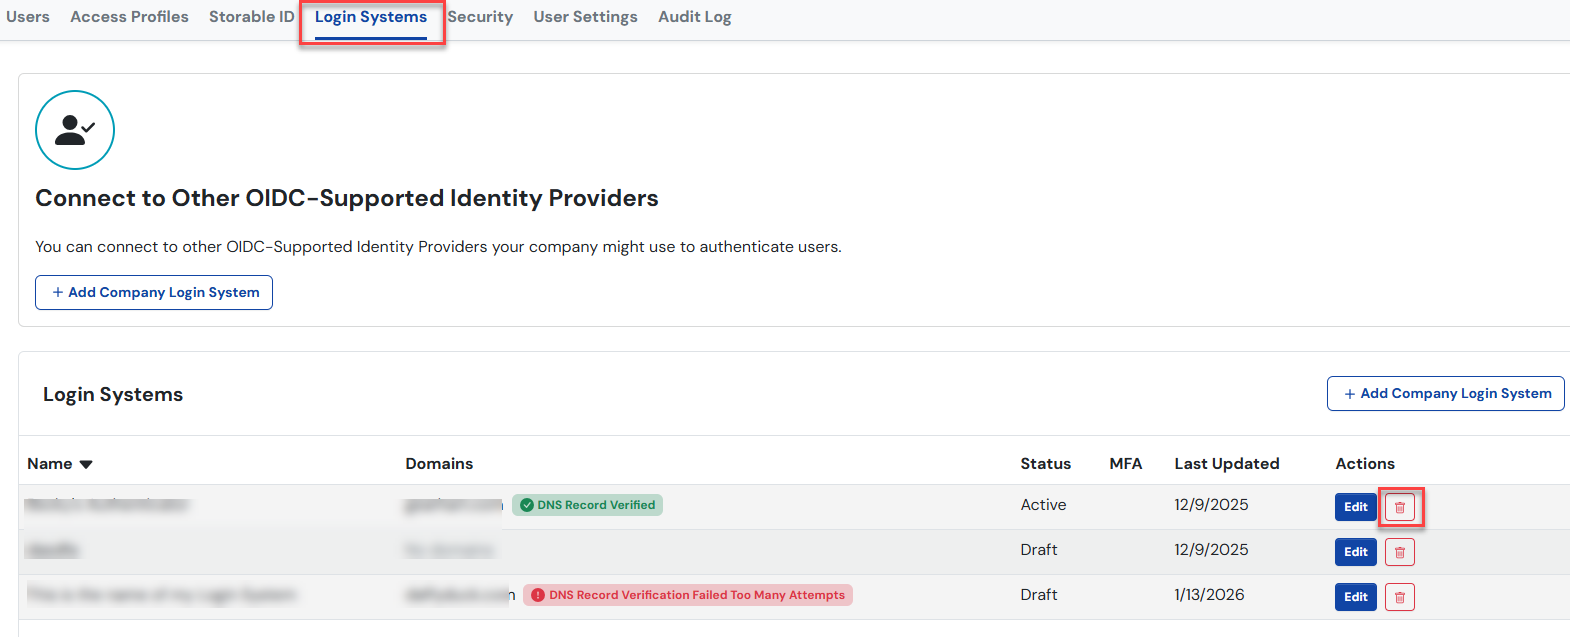The image size is (1570, 637).
Task: Click the green DNS Record Verified check icon
Action: click(x=526, y=505)
